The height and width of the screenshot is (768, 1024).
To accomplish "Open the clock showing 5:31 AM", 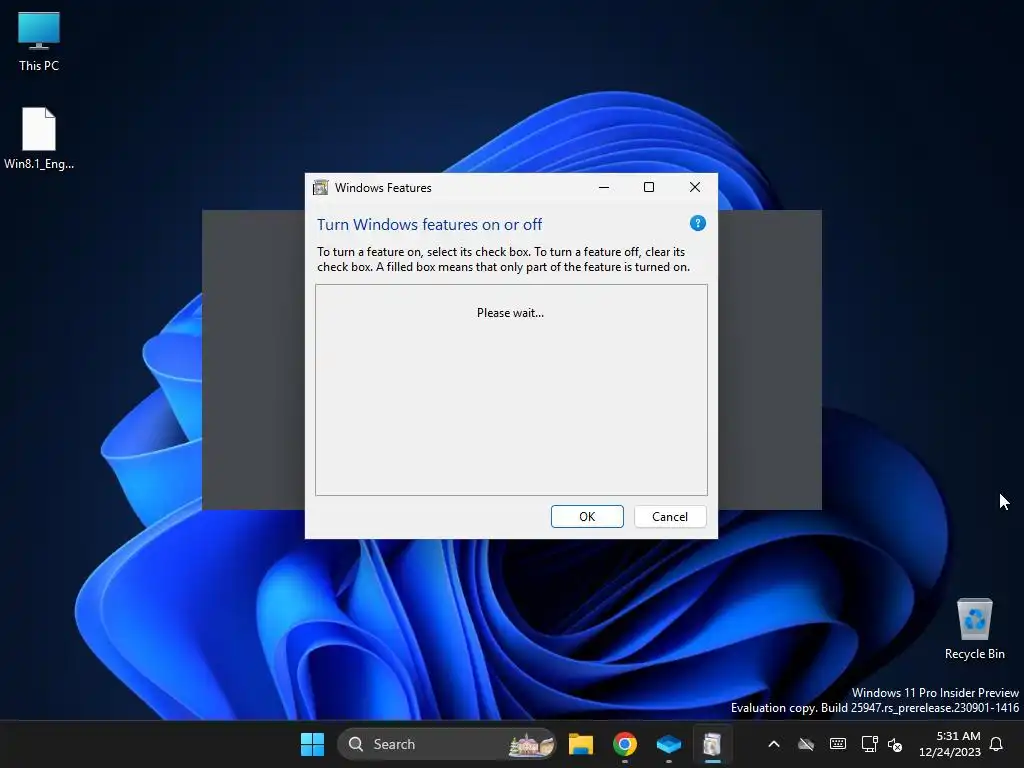I will click(x=950, y=744).
